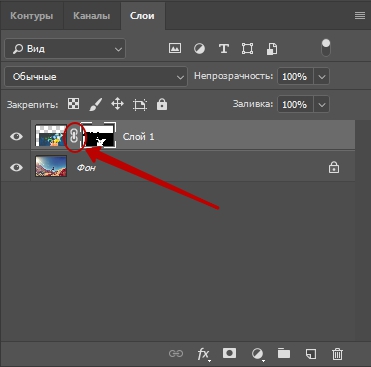Open the Layers panel hamburger menu
371x367 pixels.
click(x=360, y=16)
